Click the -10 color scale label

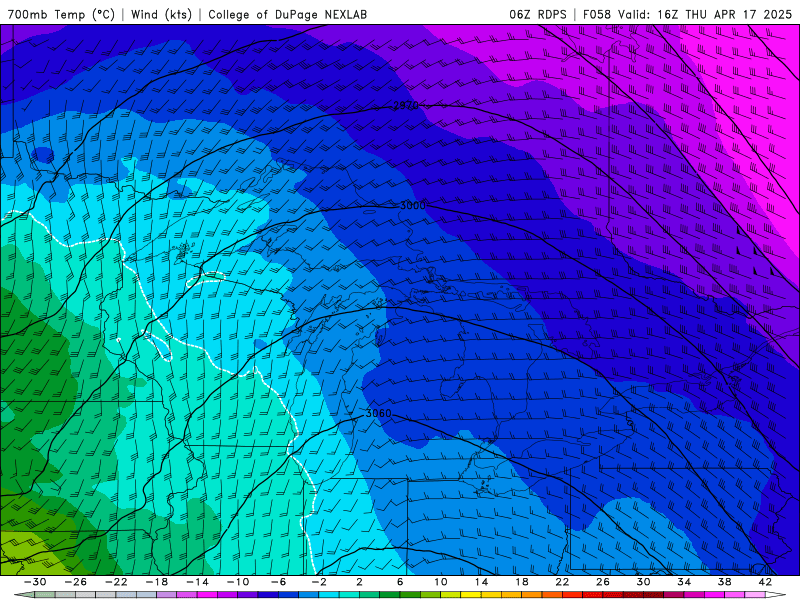[238, 582]
